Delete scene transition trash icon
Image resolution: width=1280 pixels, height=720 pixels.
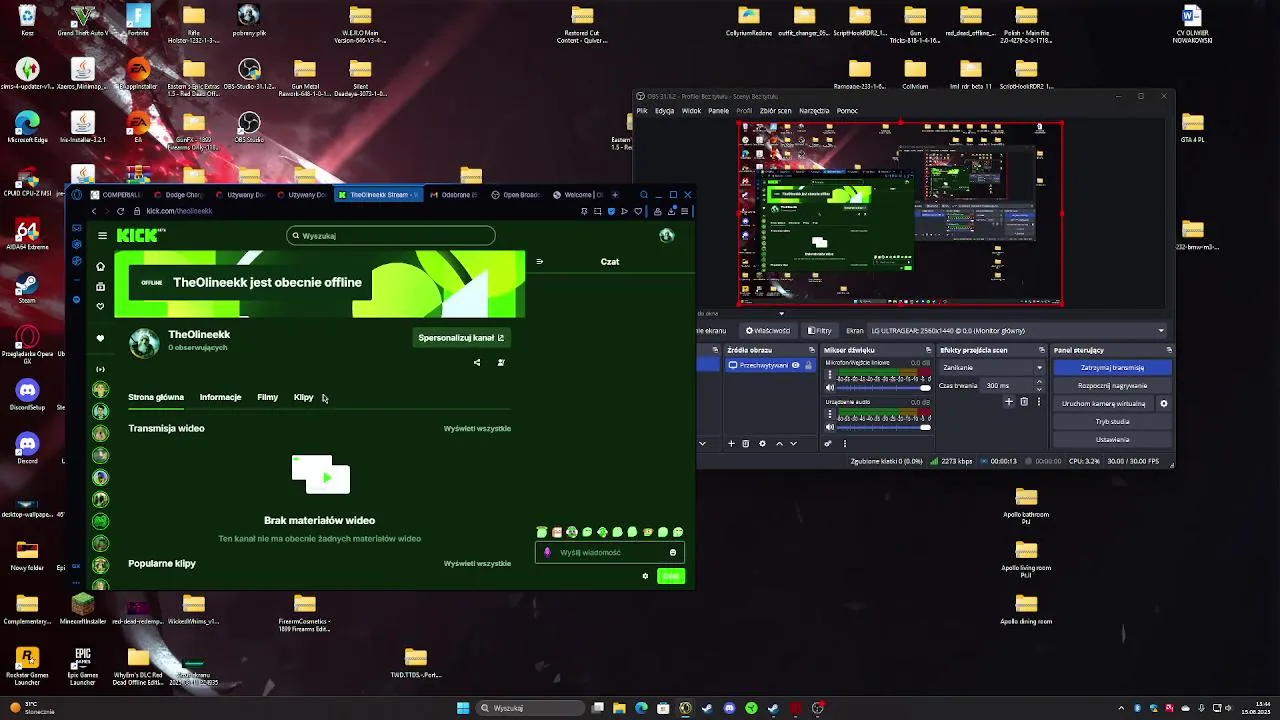coord(1024,402)
